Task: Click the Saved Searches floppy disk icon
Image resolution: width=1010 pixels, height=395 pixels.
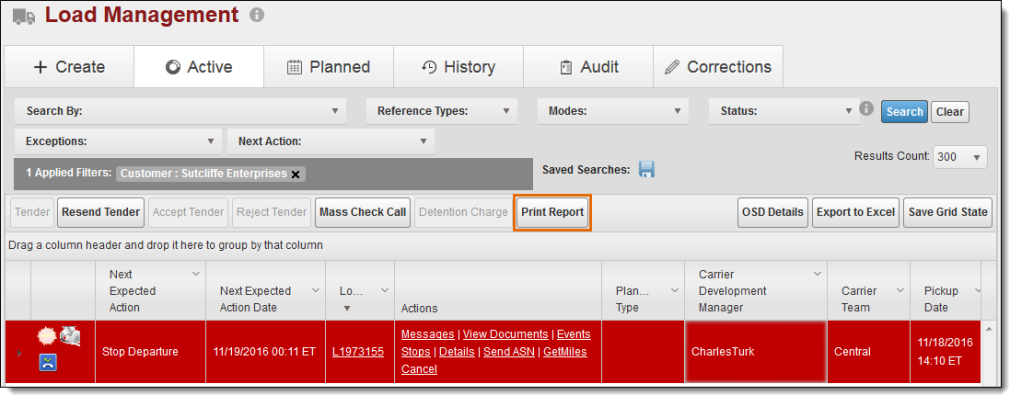Action: point(647,169)
